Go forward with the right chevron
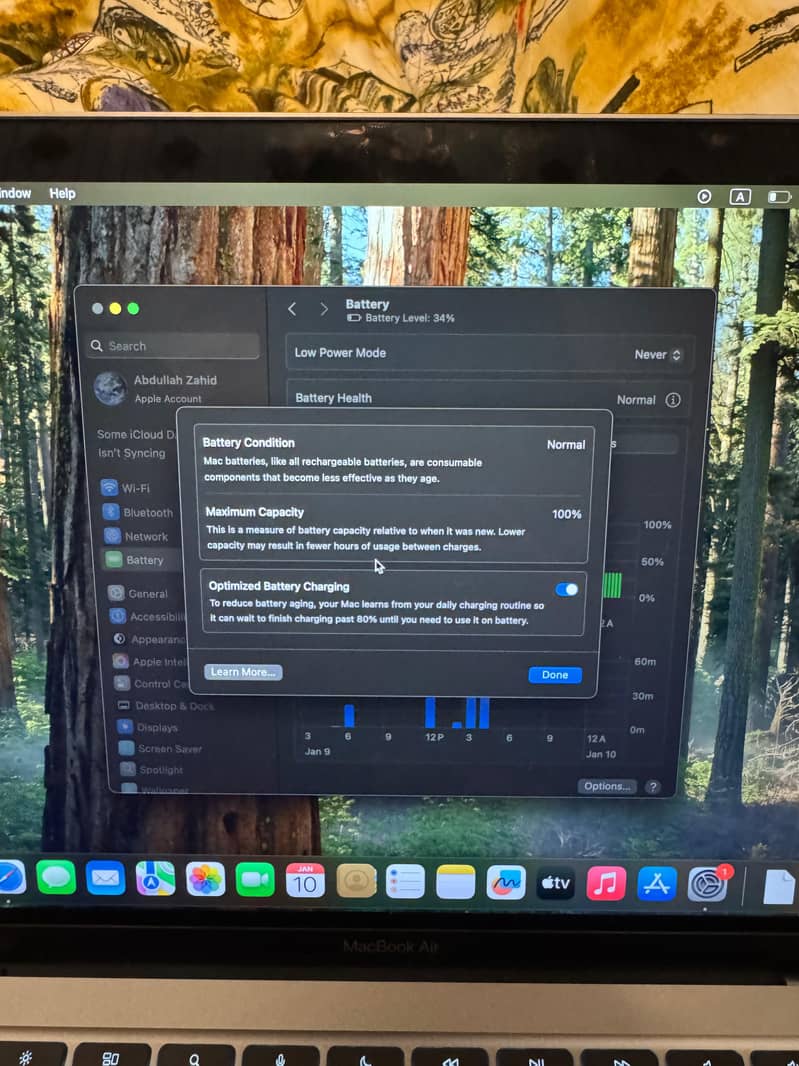 (324, 309)
